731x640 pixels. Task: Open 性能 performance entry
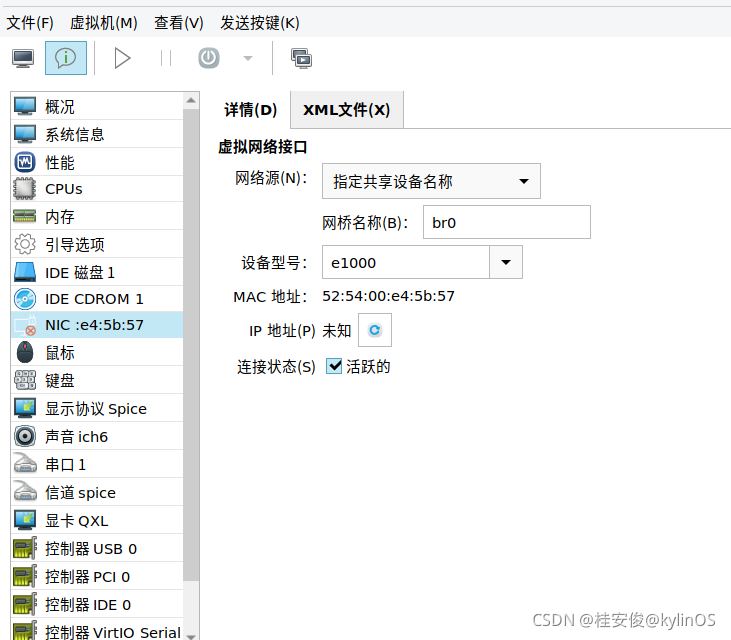coord(97,162)
